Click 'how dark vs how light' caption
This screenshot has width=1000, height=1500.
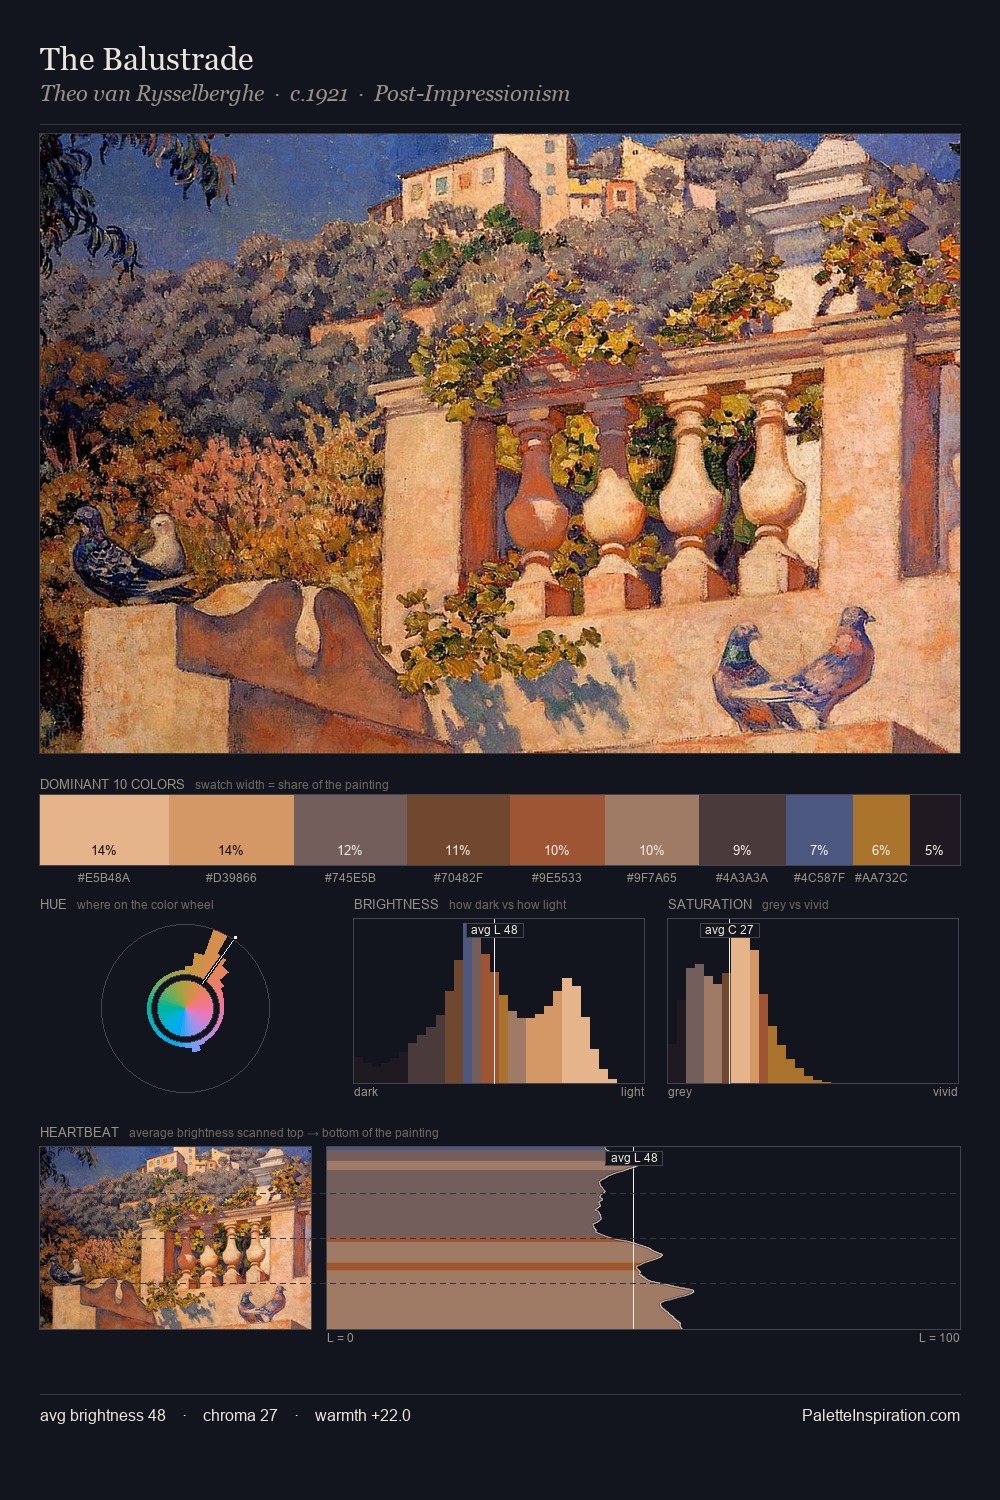[508, 905]
